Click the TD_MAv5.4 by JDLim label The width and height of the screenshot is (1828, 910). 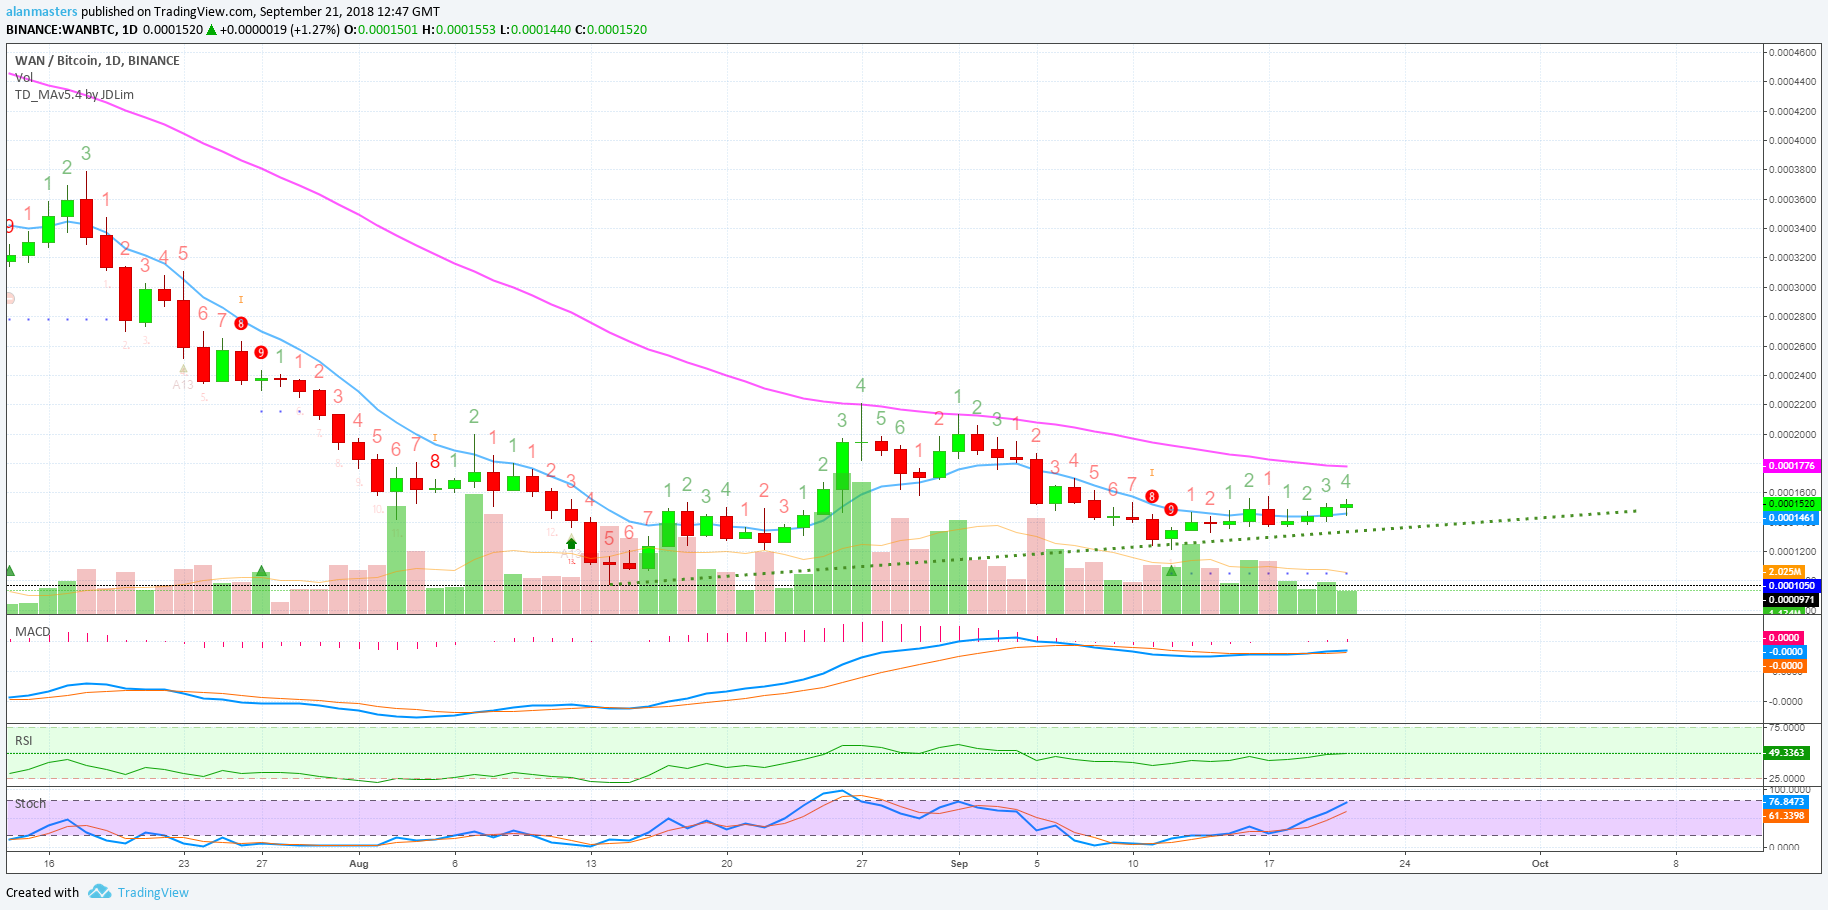tap(74, 94)
